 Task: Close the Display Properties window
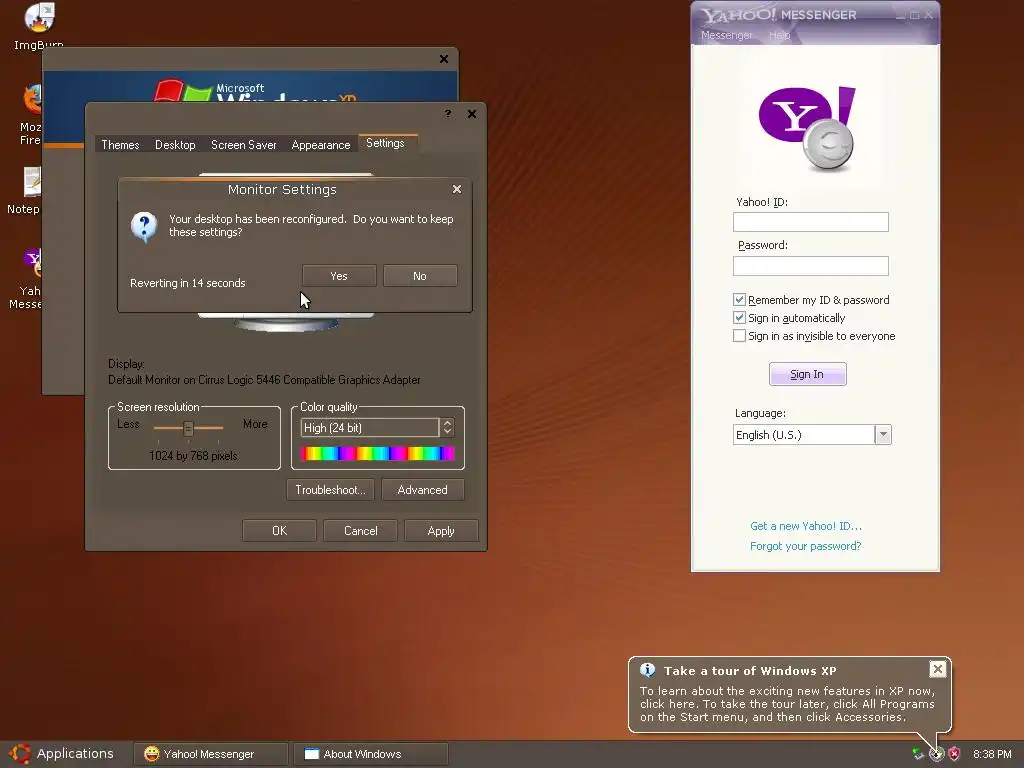(x=472, y=114)
